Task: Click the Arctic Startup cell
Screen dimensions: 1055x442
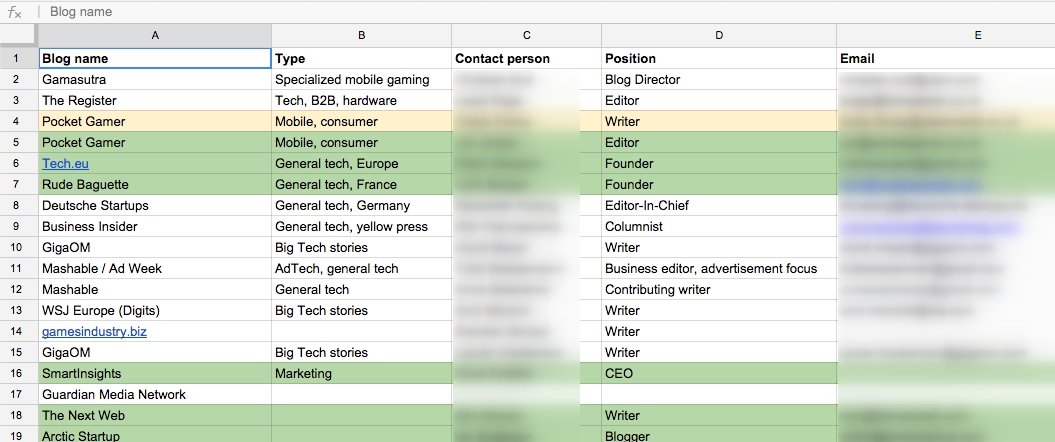Action: (155, 435)
